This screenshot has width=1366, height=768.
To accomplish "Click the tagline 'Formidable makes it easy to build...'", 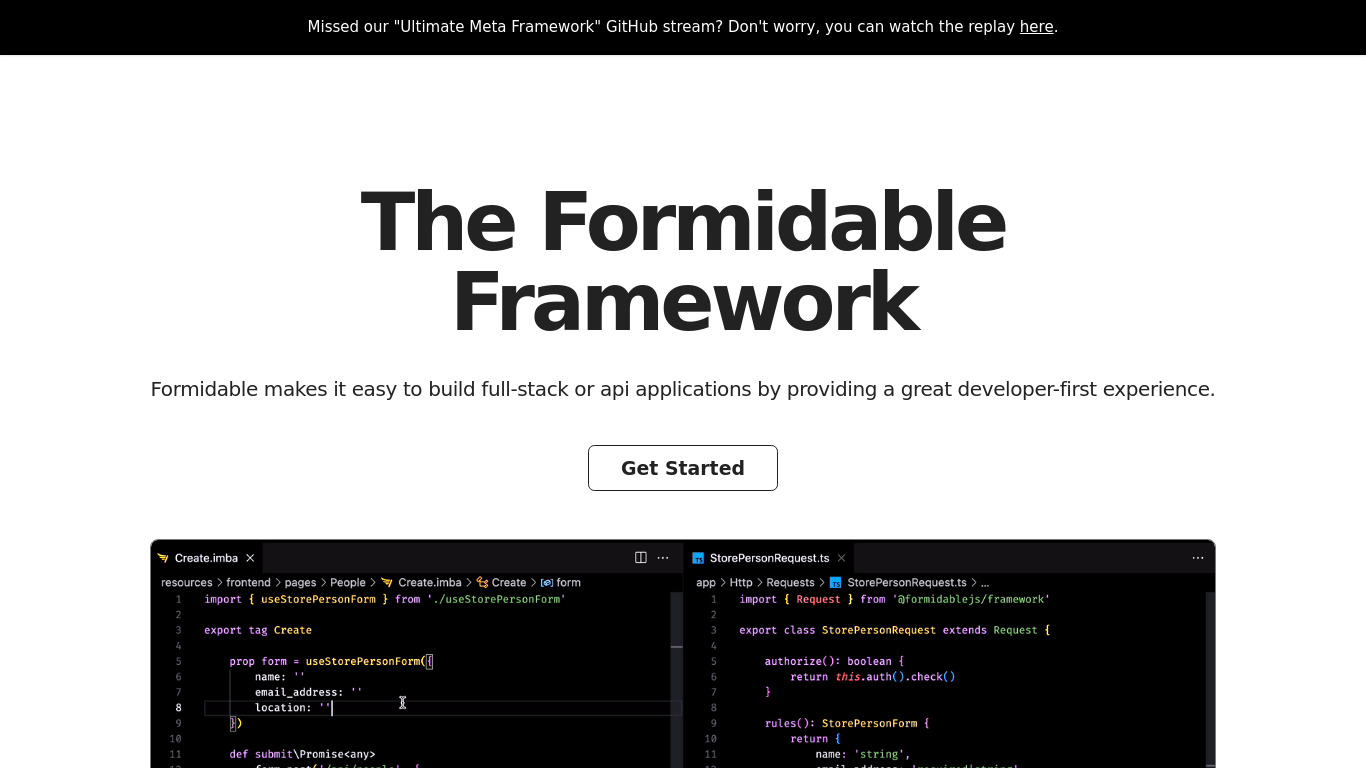I will point(683,389).
